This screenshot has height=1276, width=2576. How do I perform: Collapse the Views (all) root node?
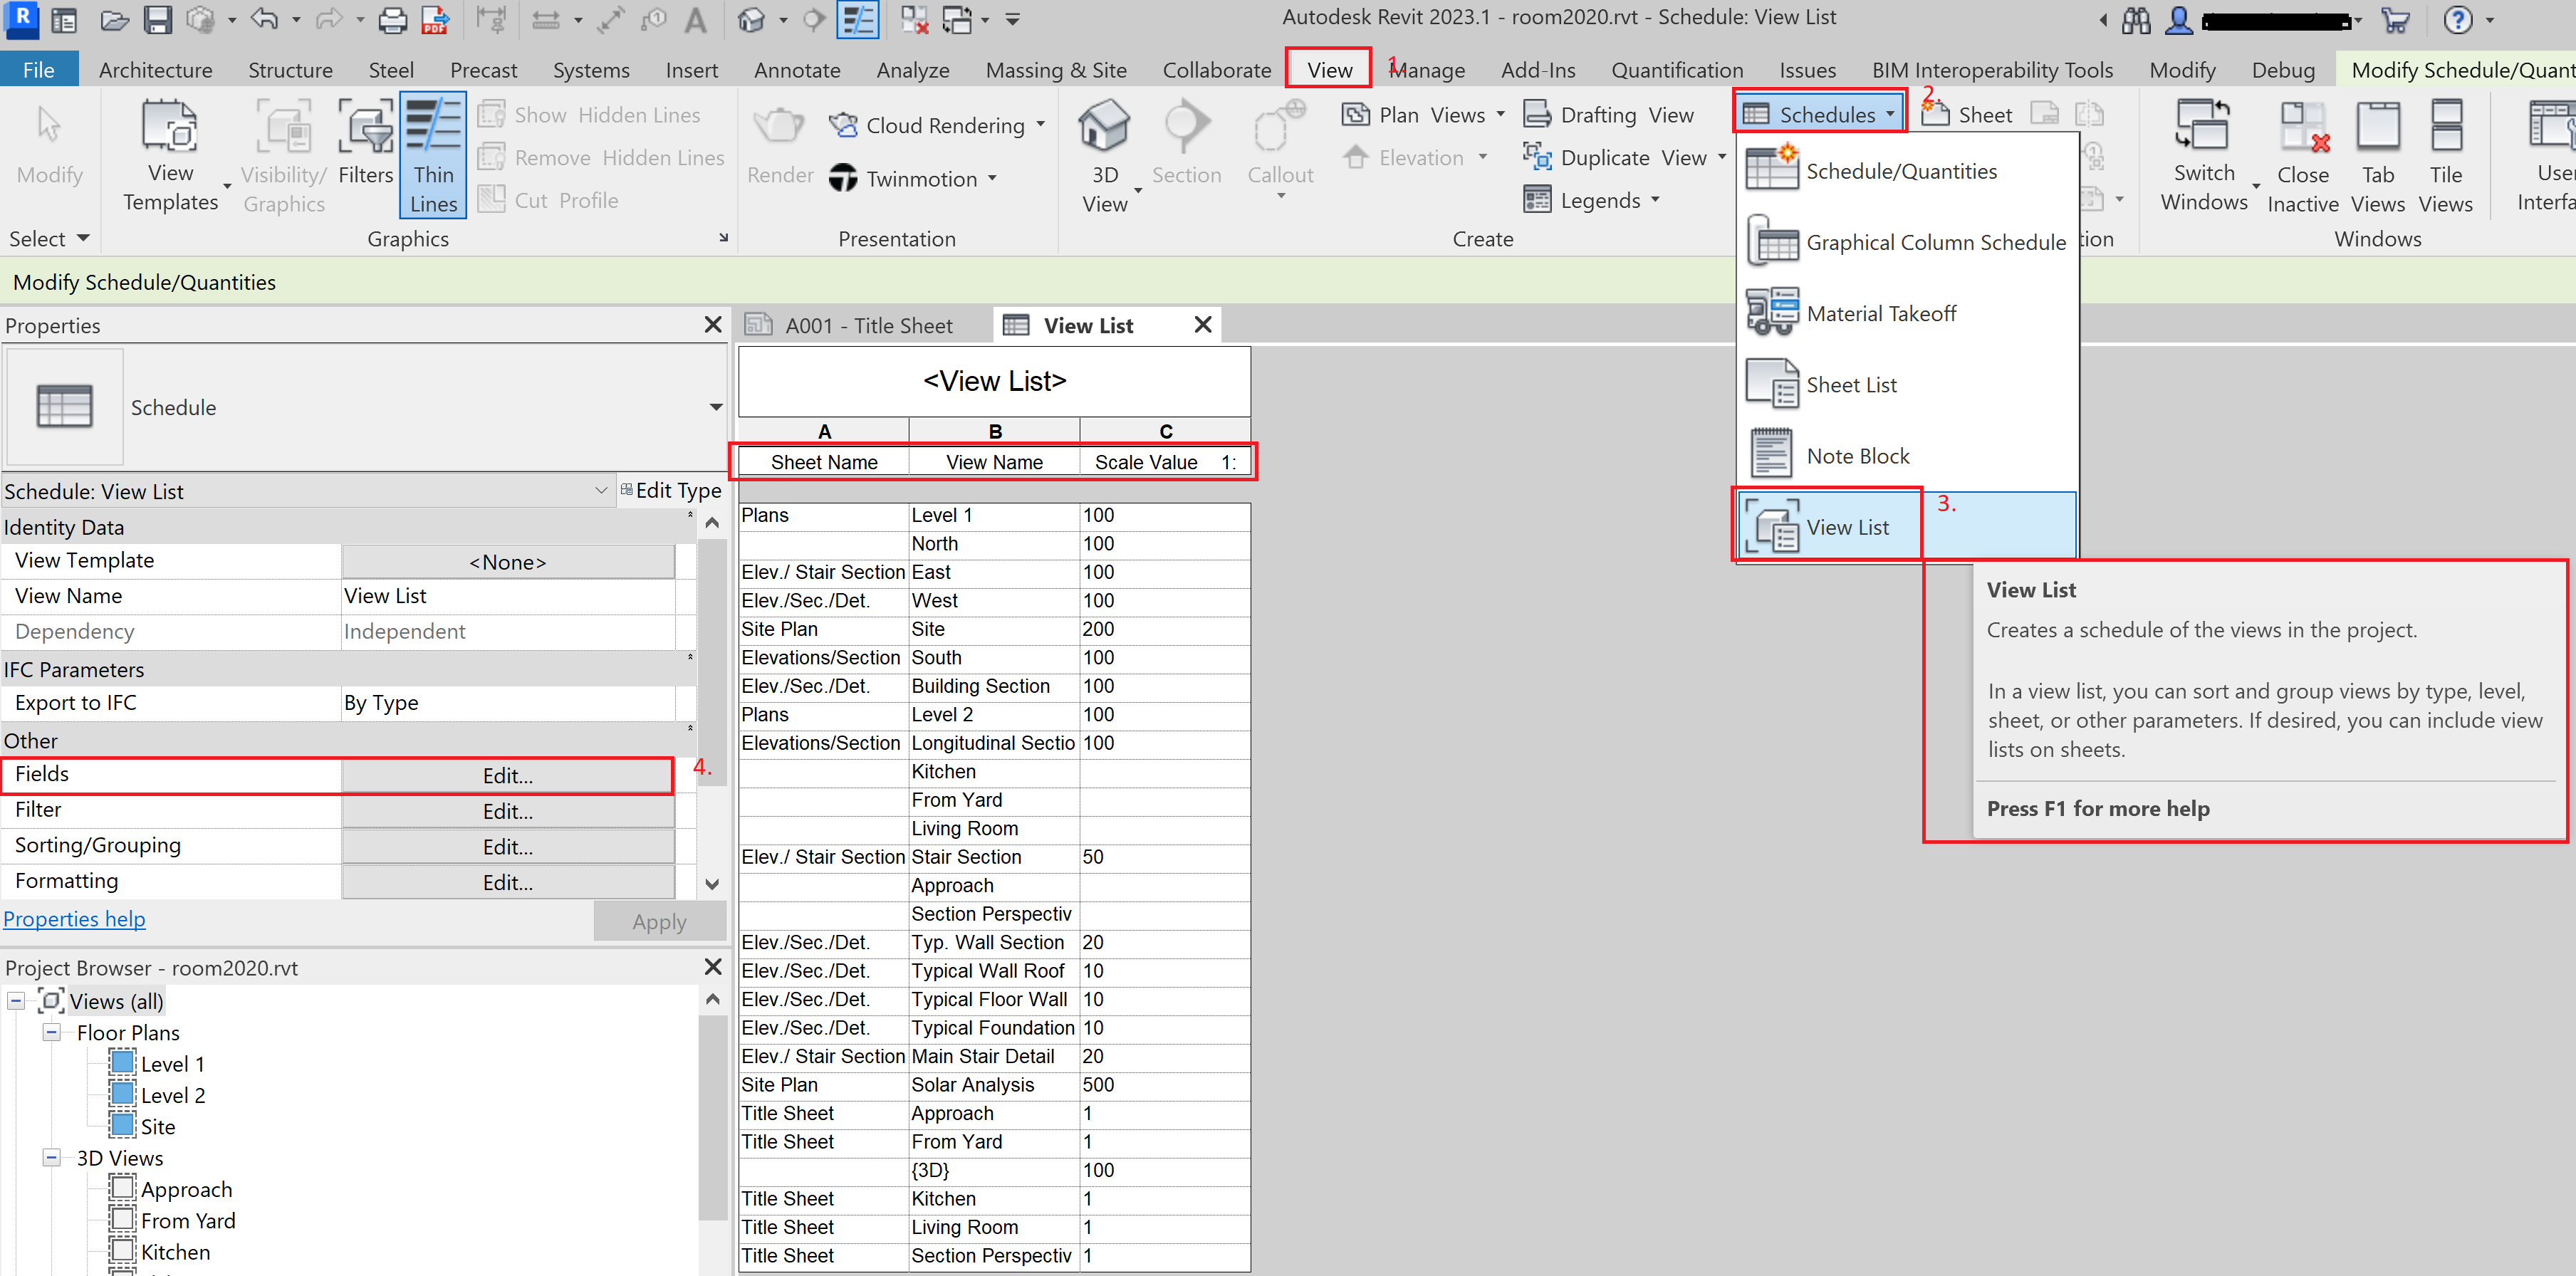[16, 1001]
